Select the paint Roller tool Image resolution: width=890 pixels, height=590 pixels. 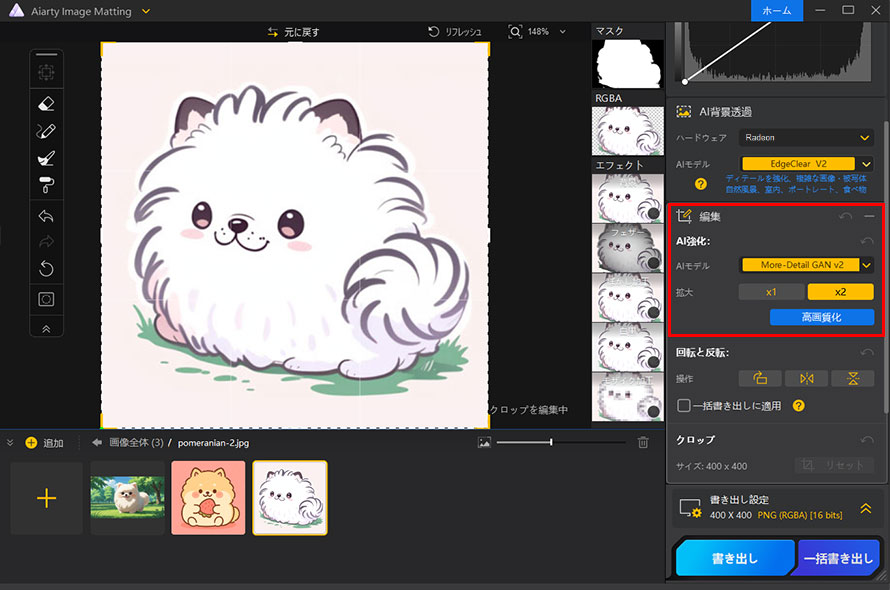coord(46,185)
